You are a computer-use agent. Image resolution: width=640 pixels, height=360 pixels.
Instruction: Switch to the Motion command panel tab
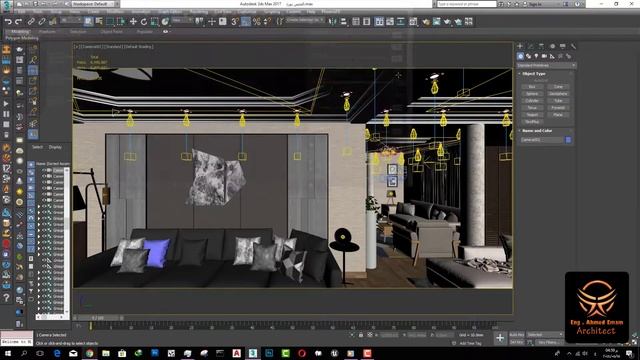(x=552, y=46)
